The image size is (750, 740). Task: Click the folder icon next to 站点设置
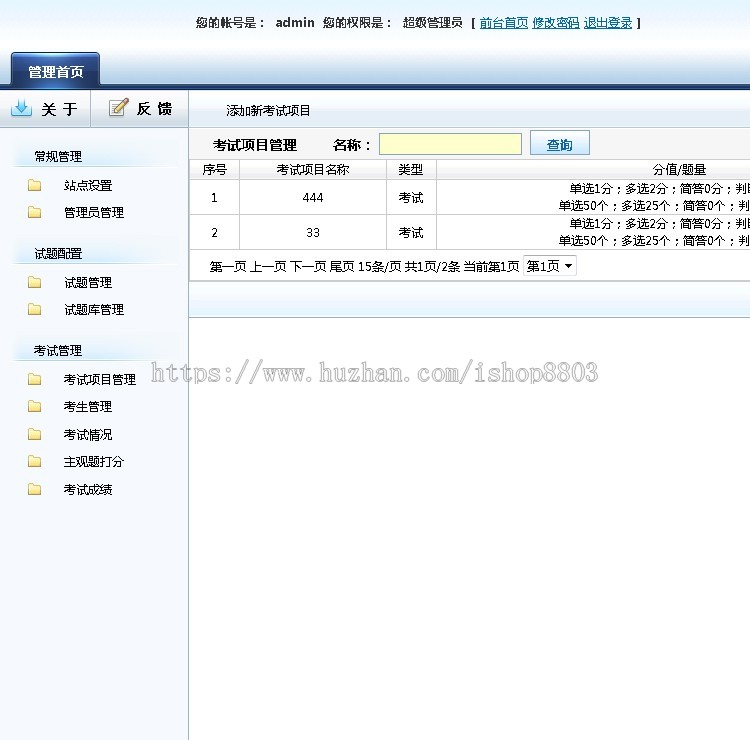pos(34,185)
